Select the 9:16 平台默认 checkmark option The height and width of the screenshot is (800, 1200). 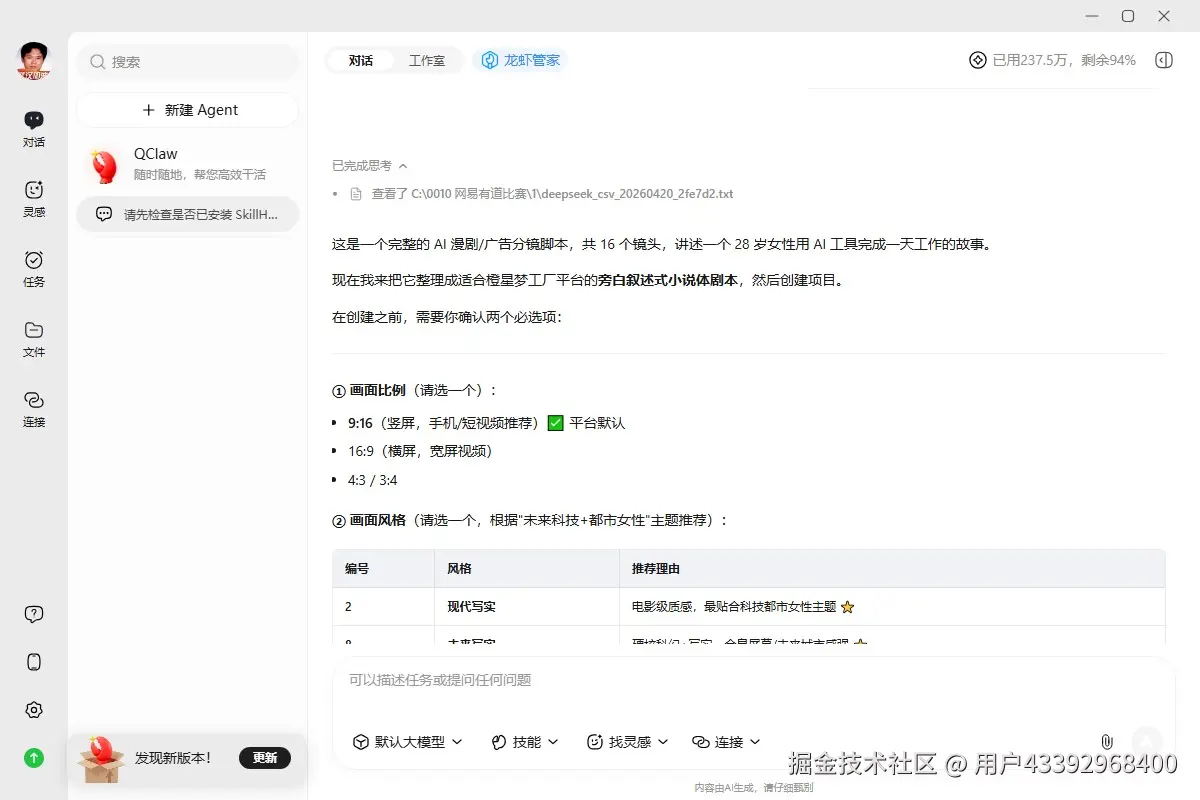click(x=555, y=422)
